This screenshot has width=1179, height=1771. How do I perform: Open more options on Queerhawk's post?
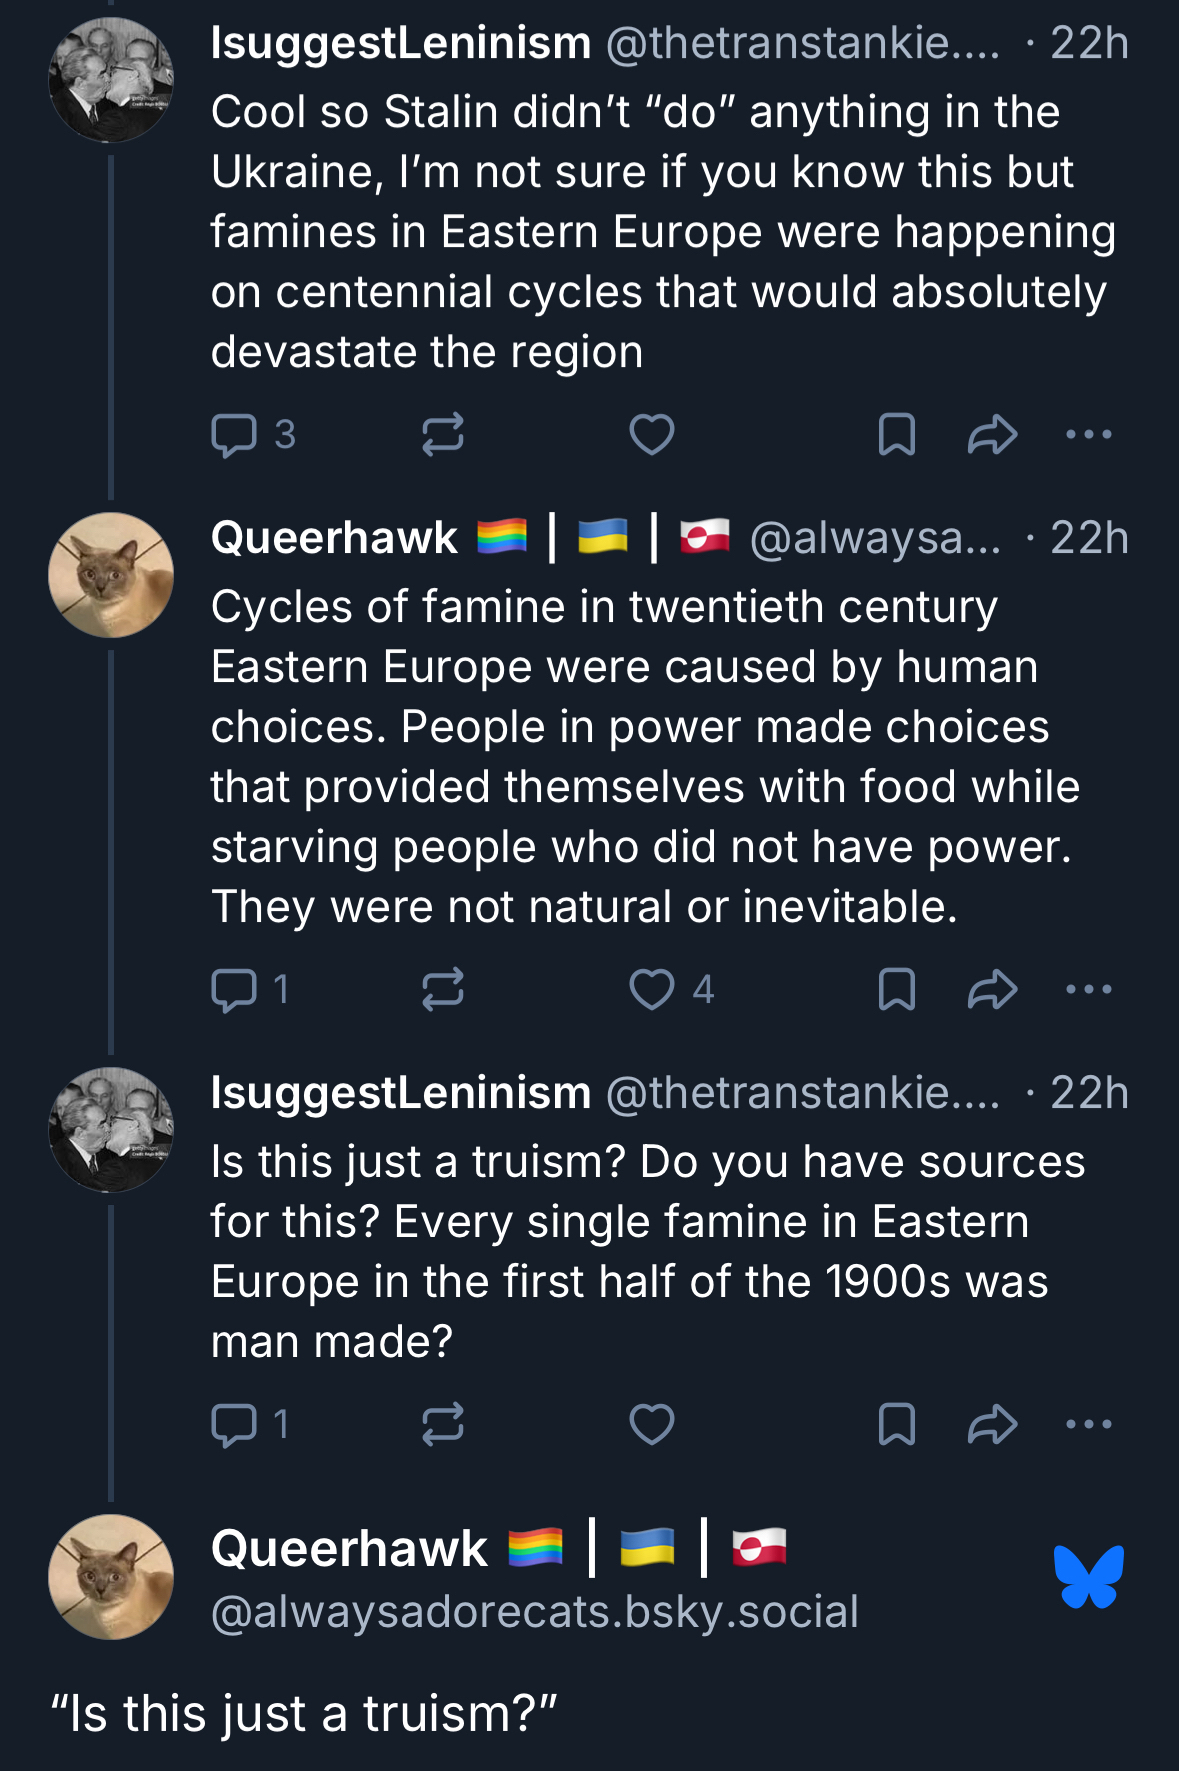pyautogui.click(x=1089, y=990)
